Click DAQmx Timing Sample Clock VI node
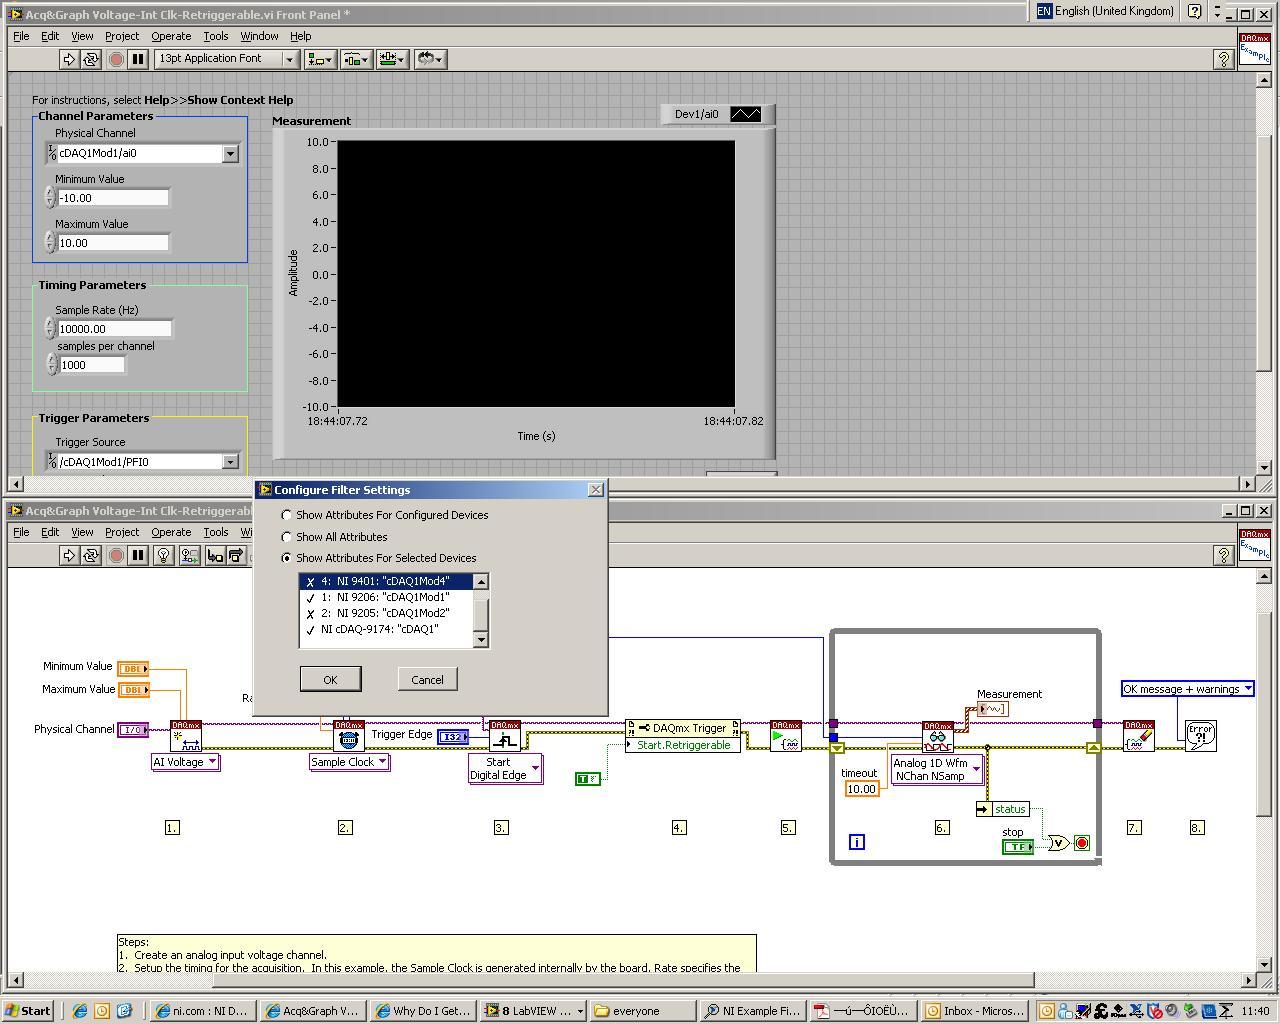Viewport: 1280px width, 1024px height. coord(348,736)
